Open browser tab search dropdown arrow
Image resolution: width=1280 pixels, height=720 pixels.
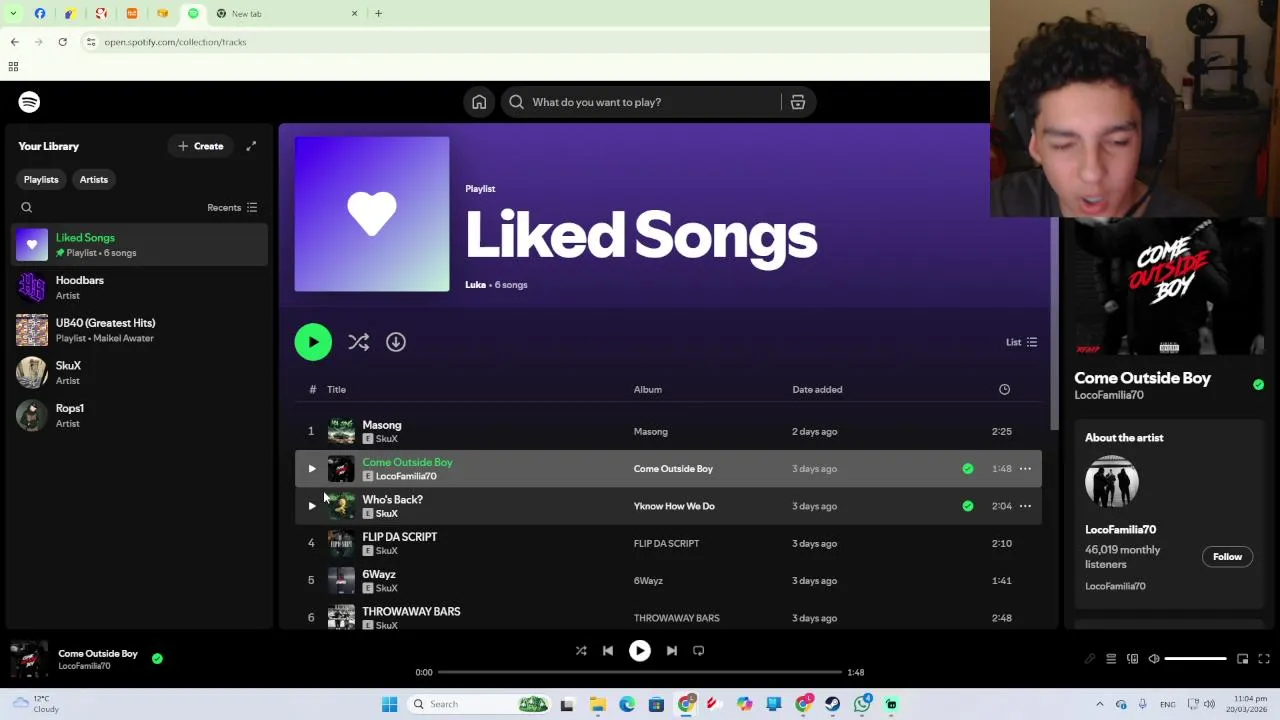coord(13,14)
